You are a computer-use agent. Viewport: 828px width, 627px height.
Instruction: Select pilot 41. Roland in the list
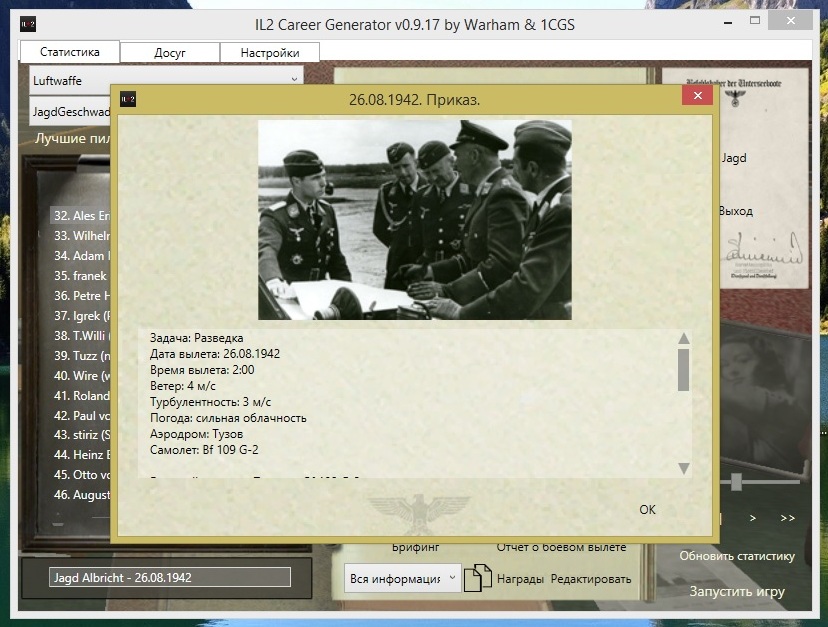click(x=81, y=396)
